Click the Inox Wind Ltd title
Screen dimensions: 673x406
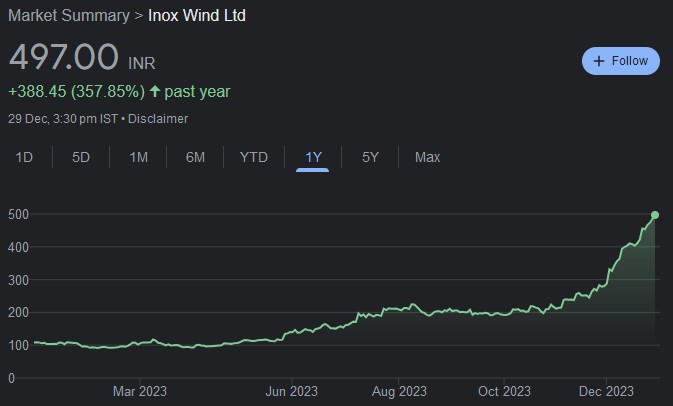pyautogui.click(x=197, y=15)
